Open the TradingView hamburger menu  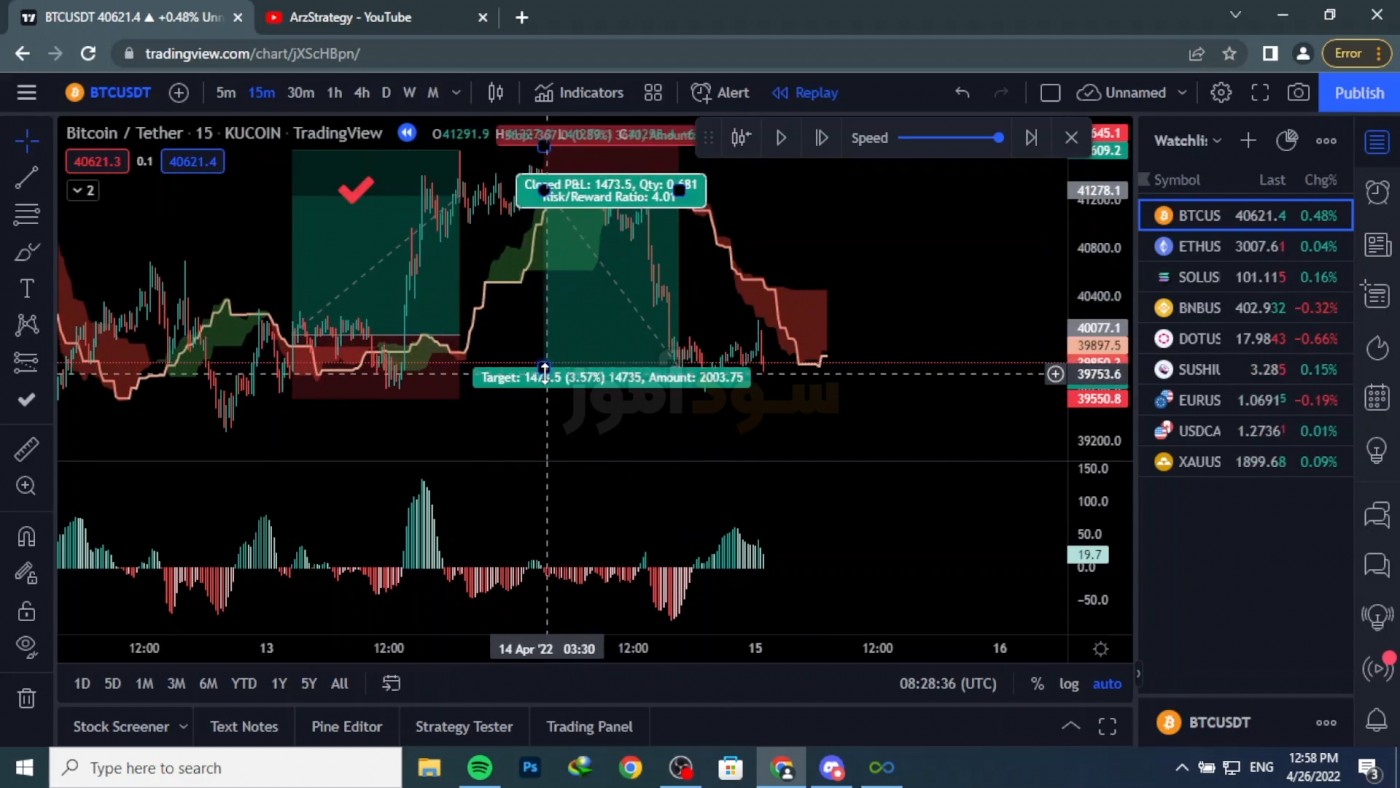click(27, 93)
